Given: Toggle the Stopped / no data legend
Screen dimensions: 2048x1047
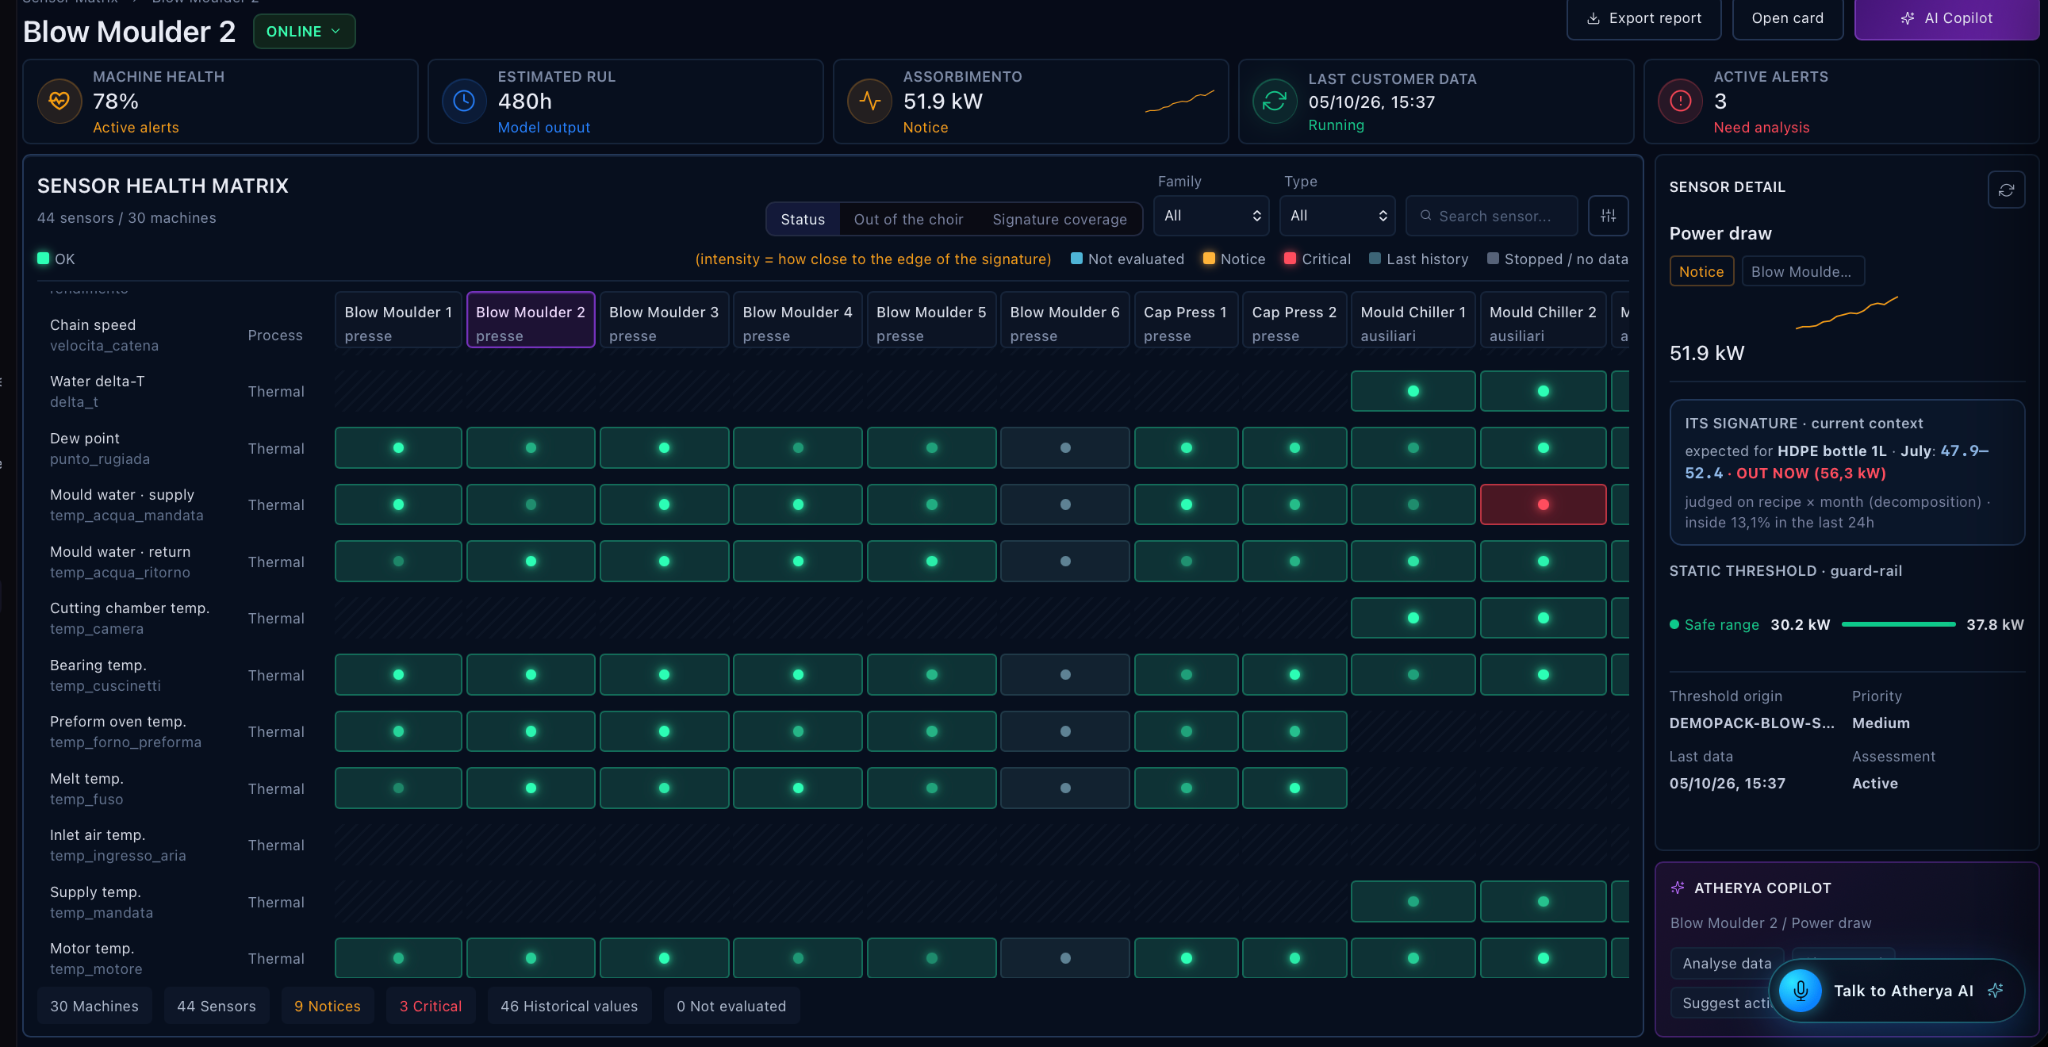Looking at the screenshot, I should pyautogui.click(x=1557, y=259).
